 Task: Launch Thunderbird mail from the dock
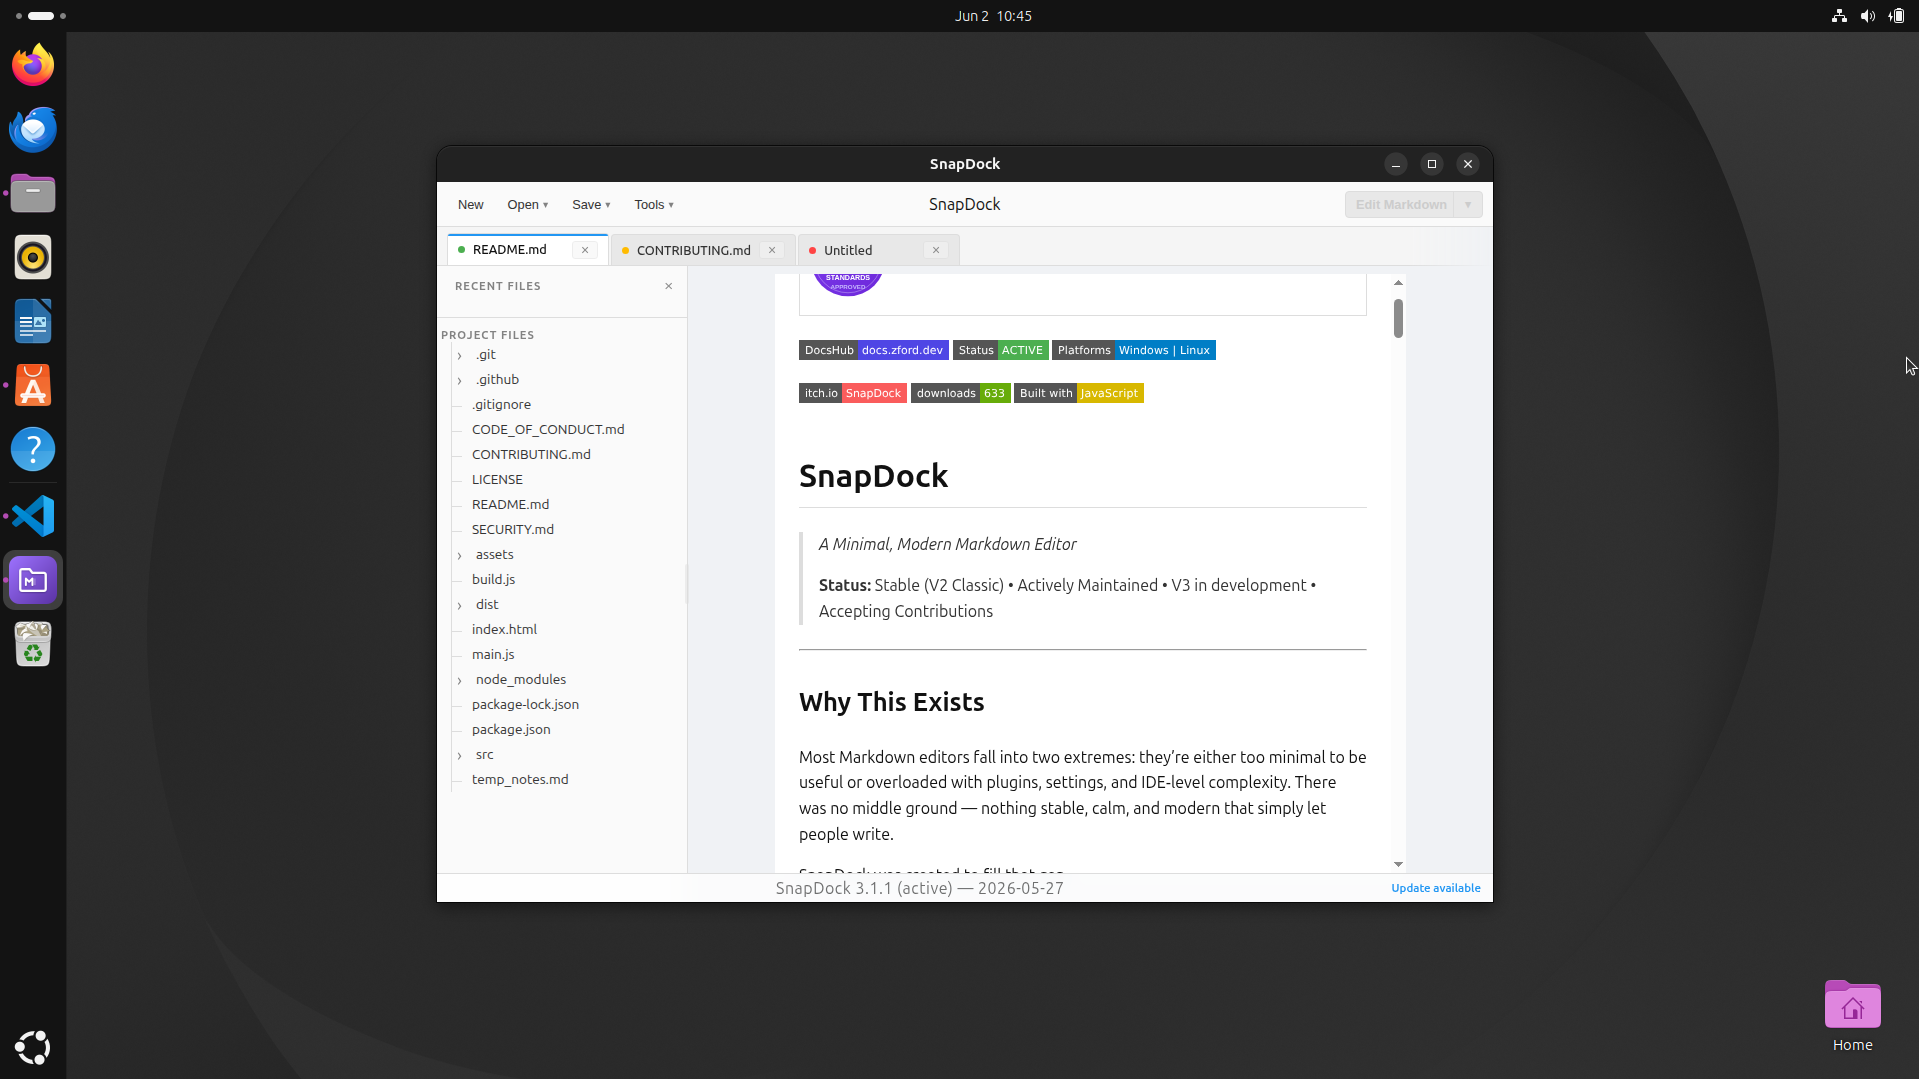(33, 129)
